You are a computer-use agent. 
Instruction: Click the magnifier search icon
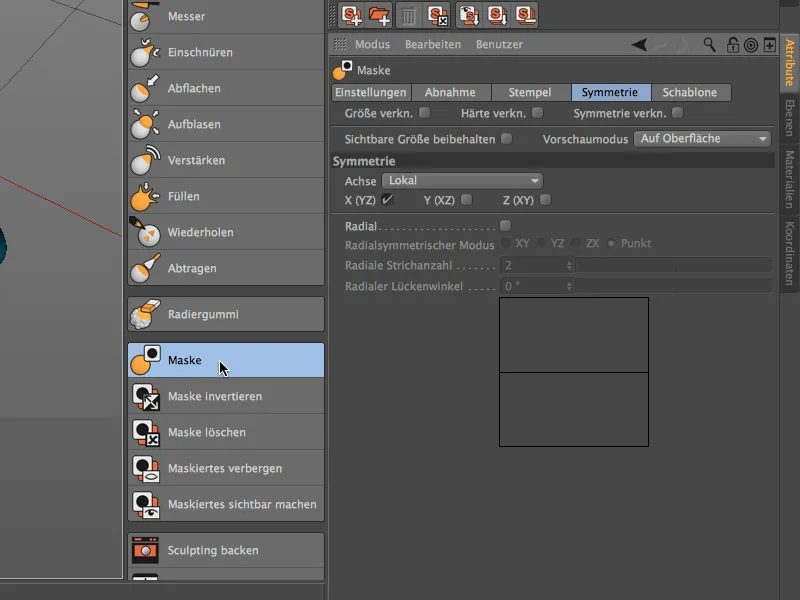pyautogui.click(x=709, y=45)
